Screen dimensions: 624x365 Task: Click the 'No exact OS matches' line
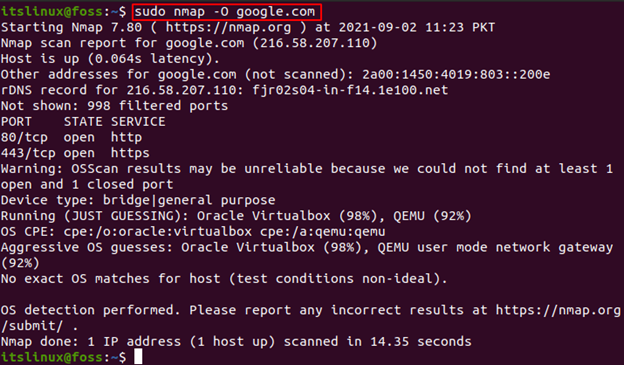coord(224,279)
